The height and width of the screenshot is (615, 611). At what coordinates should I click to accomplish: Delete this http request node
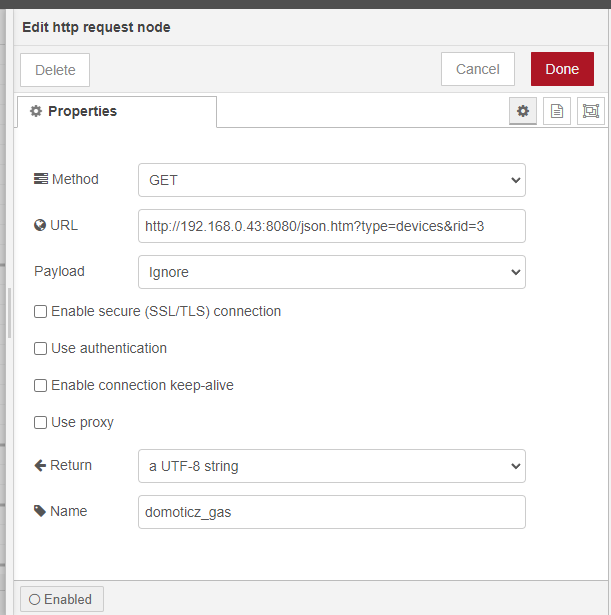tap(55, 70)
